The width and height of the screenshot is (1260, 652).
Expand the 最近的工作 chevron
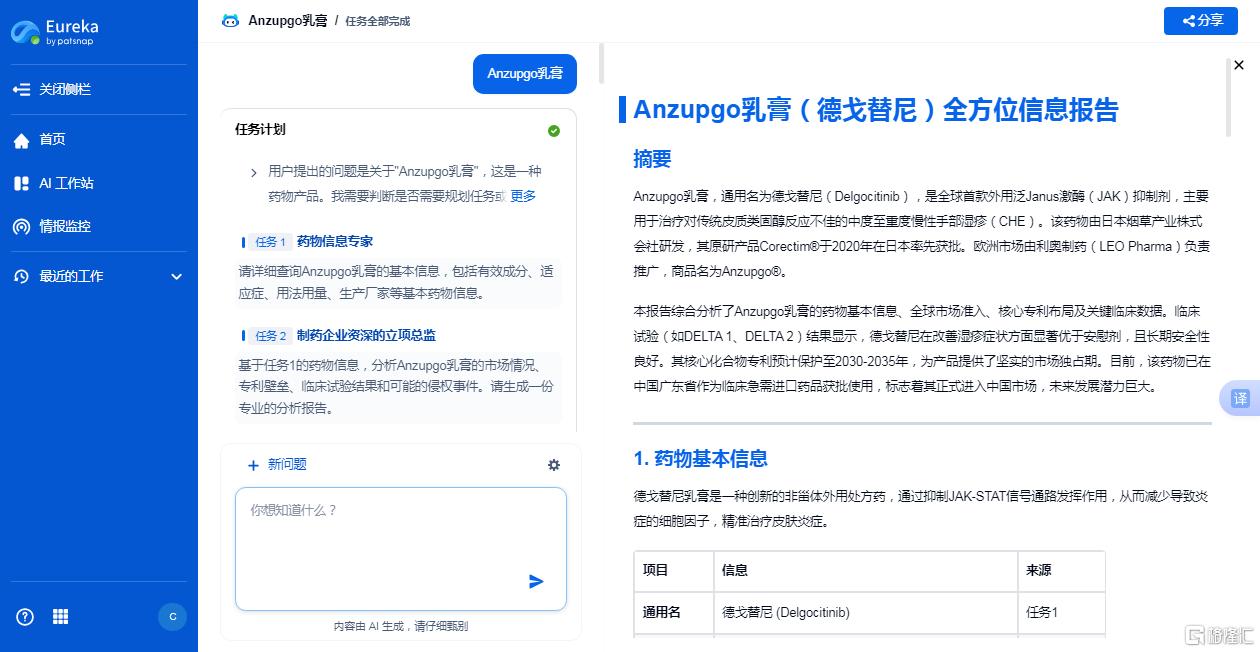pos(177,277)
